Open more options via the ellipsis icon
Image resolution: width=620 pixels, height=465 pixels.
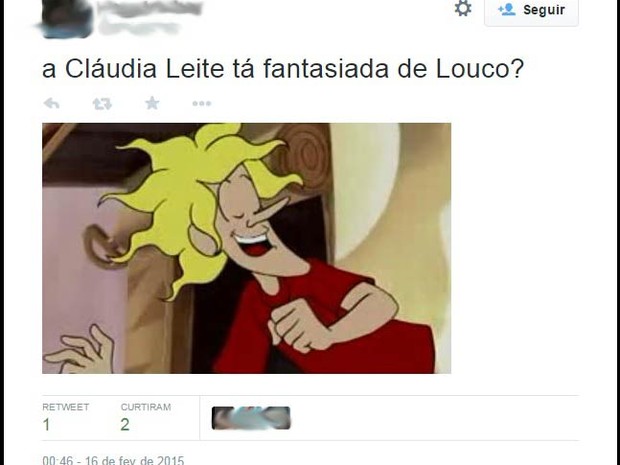pyautogui.click(x=202, y=104)
